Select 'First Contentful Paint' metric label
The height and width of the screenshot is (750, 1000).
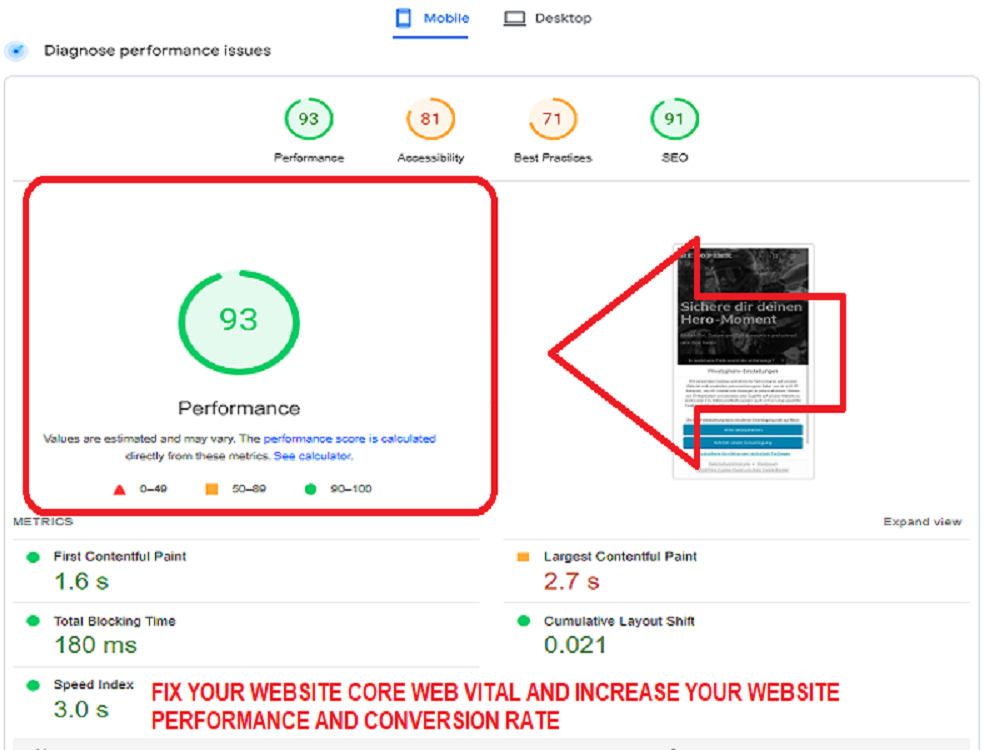click(x=120, y=556)
